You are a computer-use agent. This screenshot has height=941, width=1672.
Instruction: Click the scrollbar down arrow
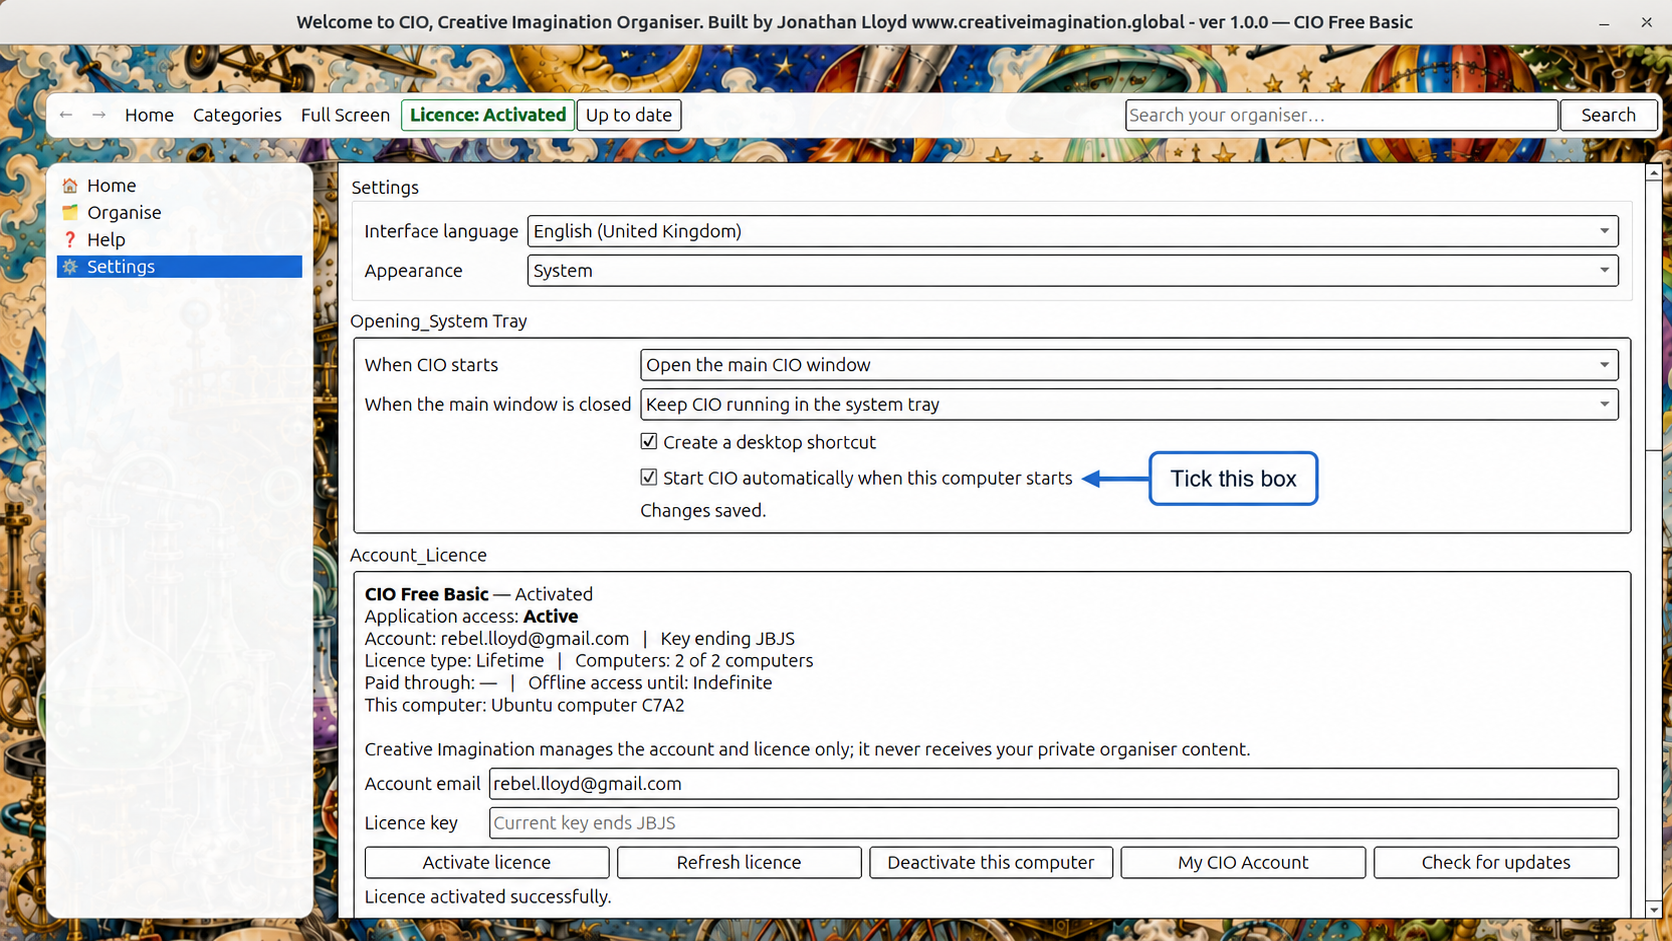click(x=1654, y=909)
